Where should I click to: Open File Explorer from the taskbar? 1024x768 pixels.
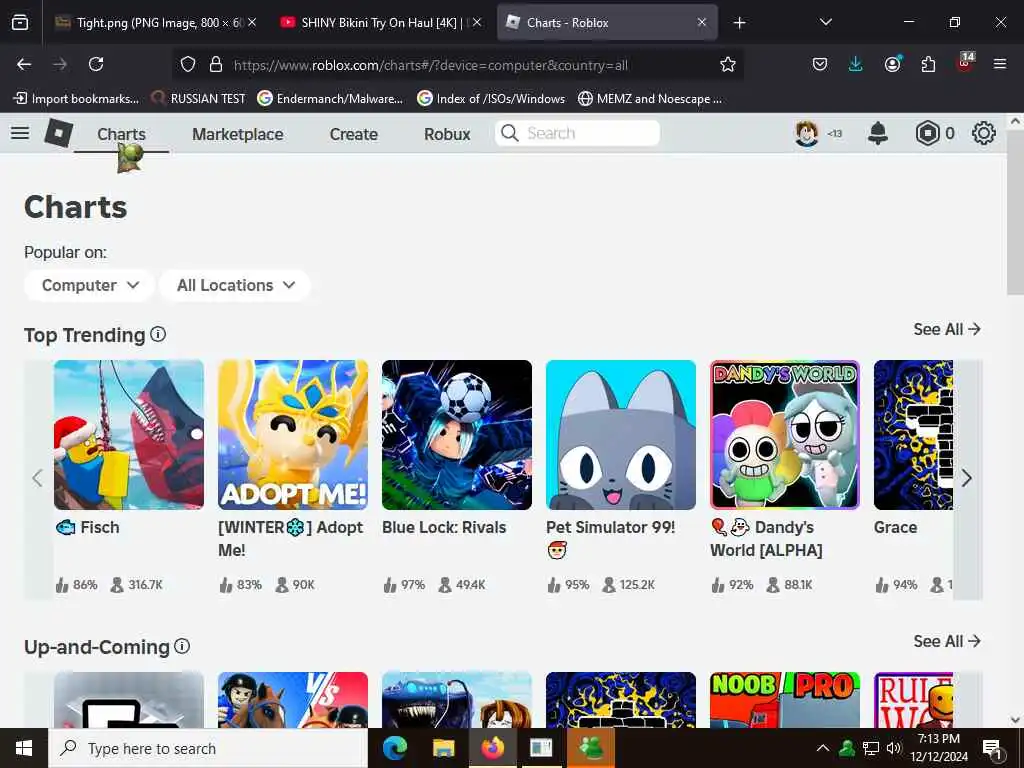443,748
